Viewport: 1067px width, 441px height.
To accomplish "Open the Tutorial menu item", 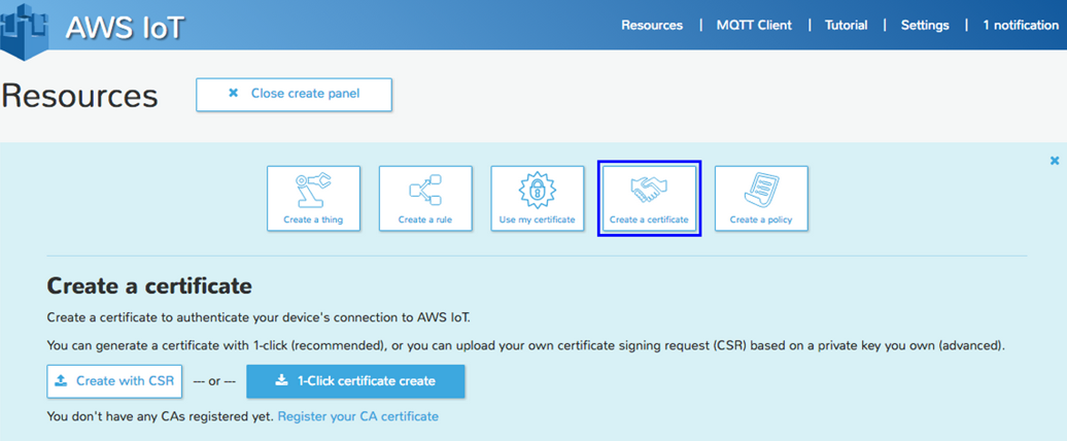I will (846, 25).
